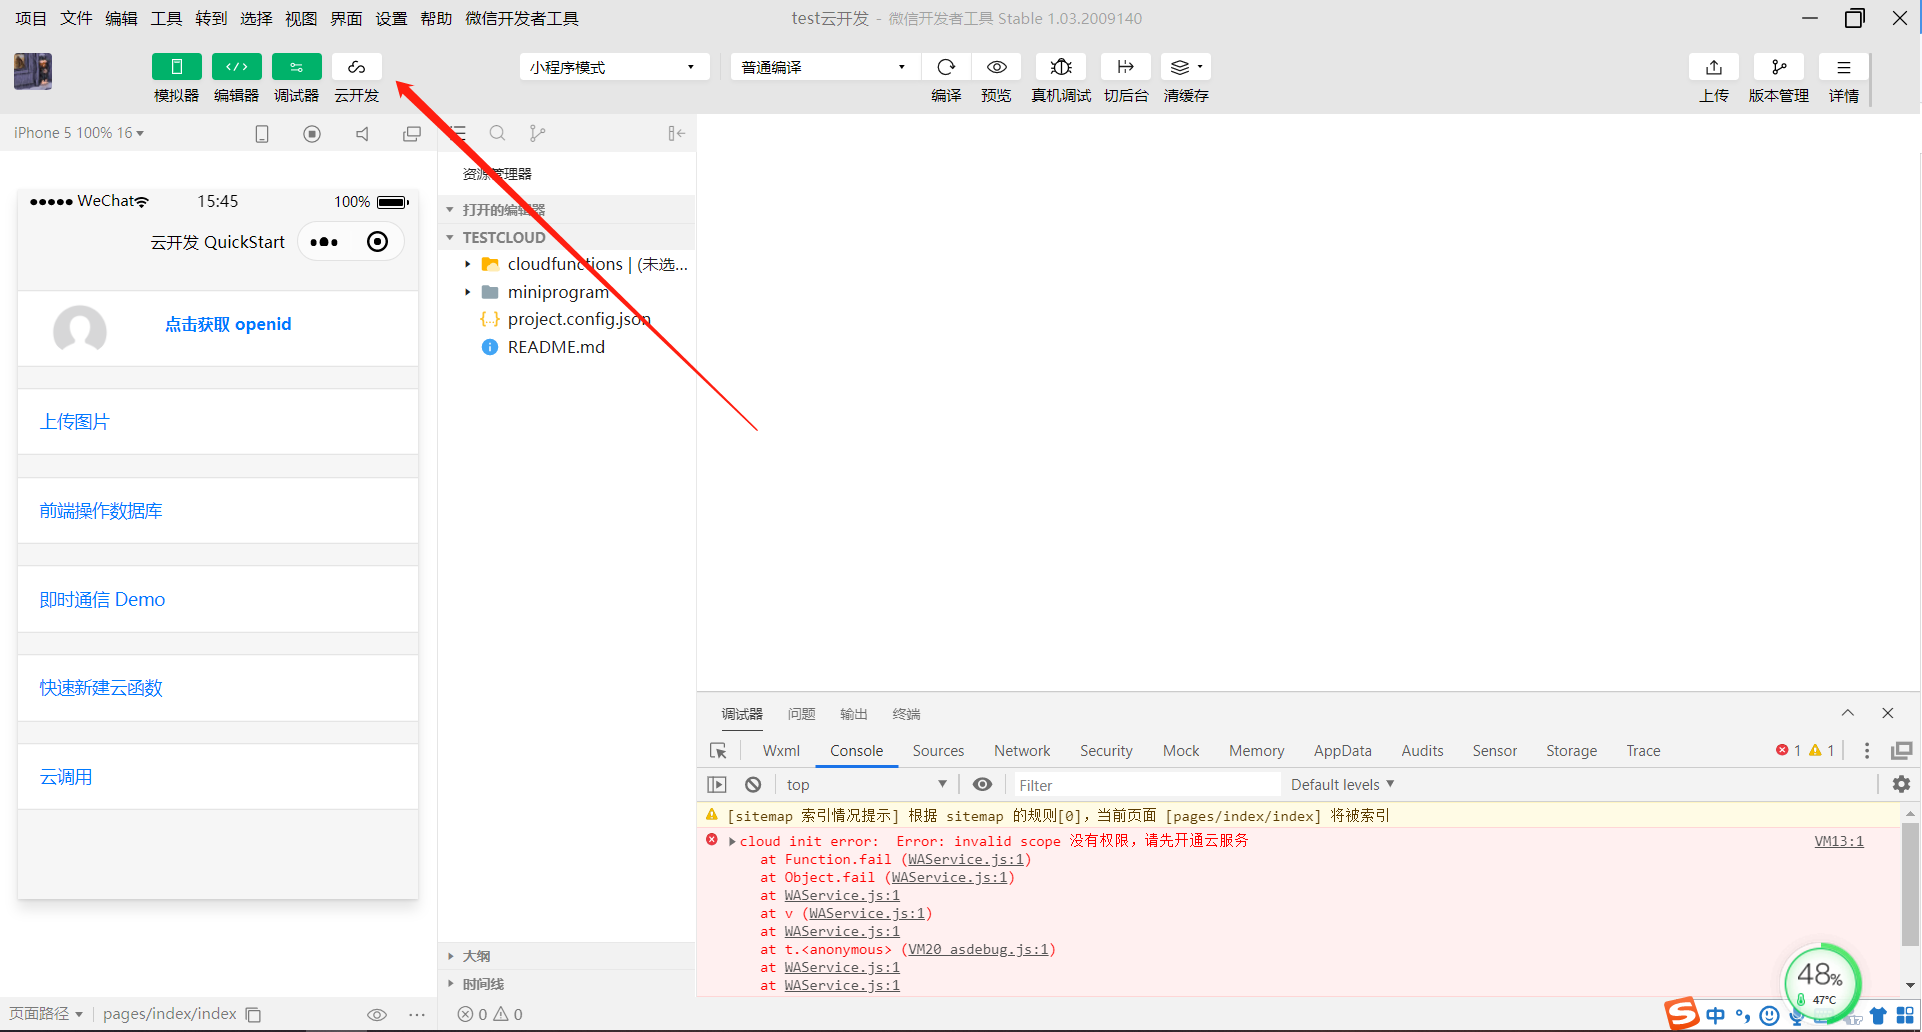The width and height of the screenshot is (1922, 1032).
Task: Click 云调用 in simulator
Action: click(66, 777)
